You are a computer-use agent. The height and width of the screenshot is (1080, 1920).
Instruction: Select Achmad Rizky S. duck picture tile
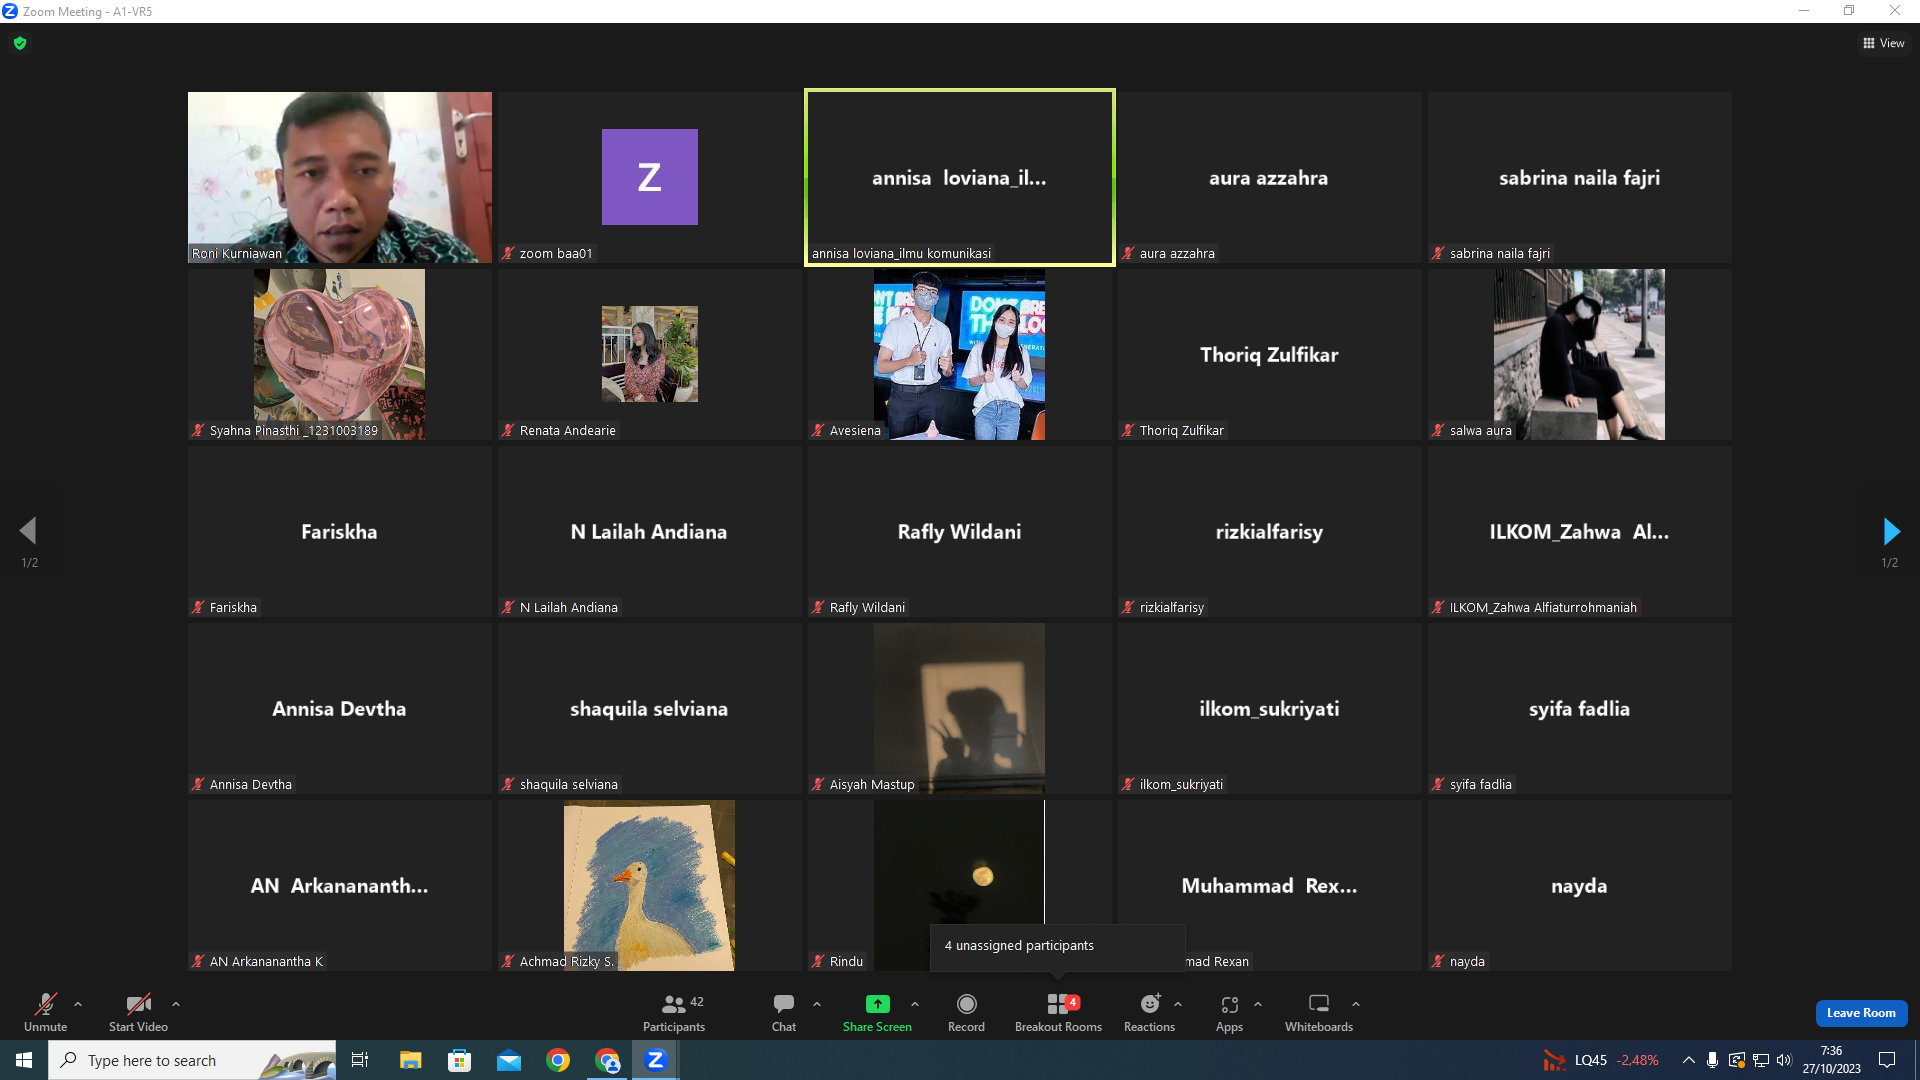(x=650, y=885)
